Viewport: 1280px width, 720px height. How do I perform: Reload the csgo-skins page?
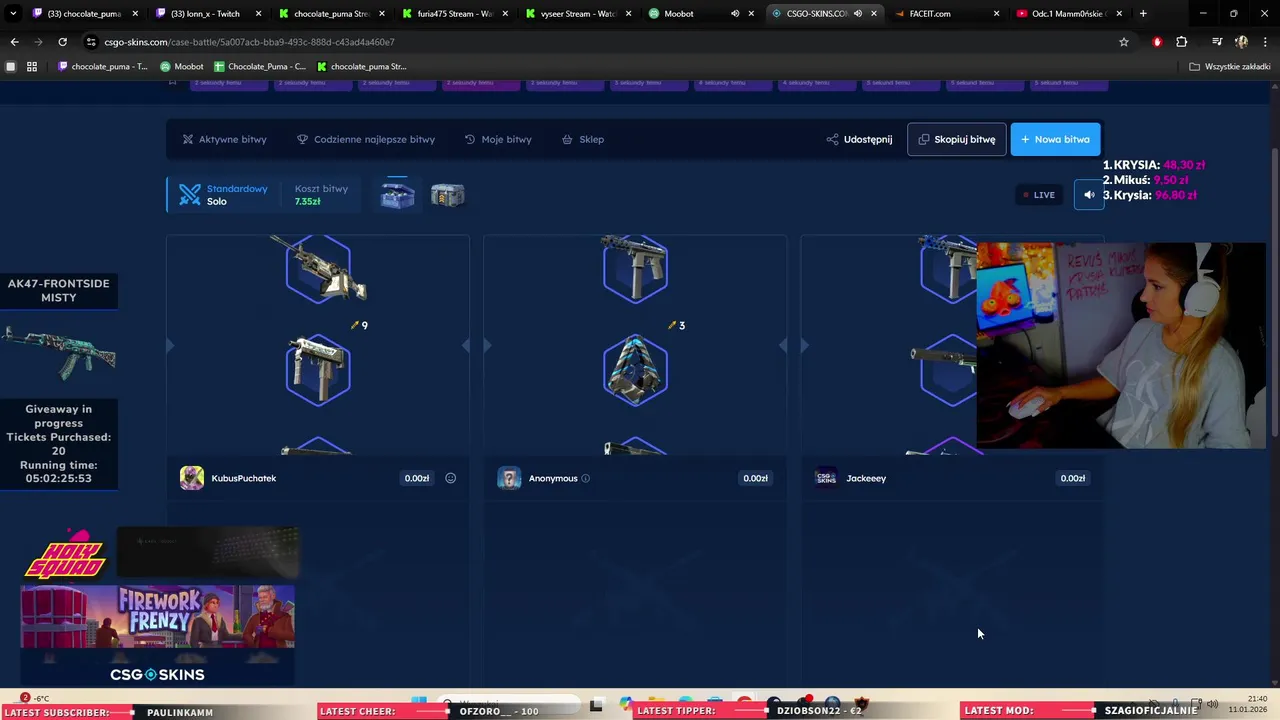62,42
